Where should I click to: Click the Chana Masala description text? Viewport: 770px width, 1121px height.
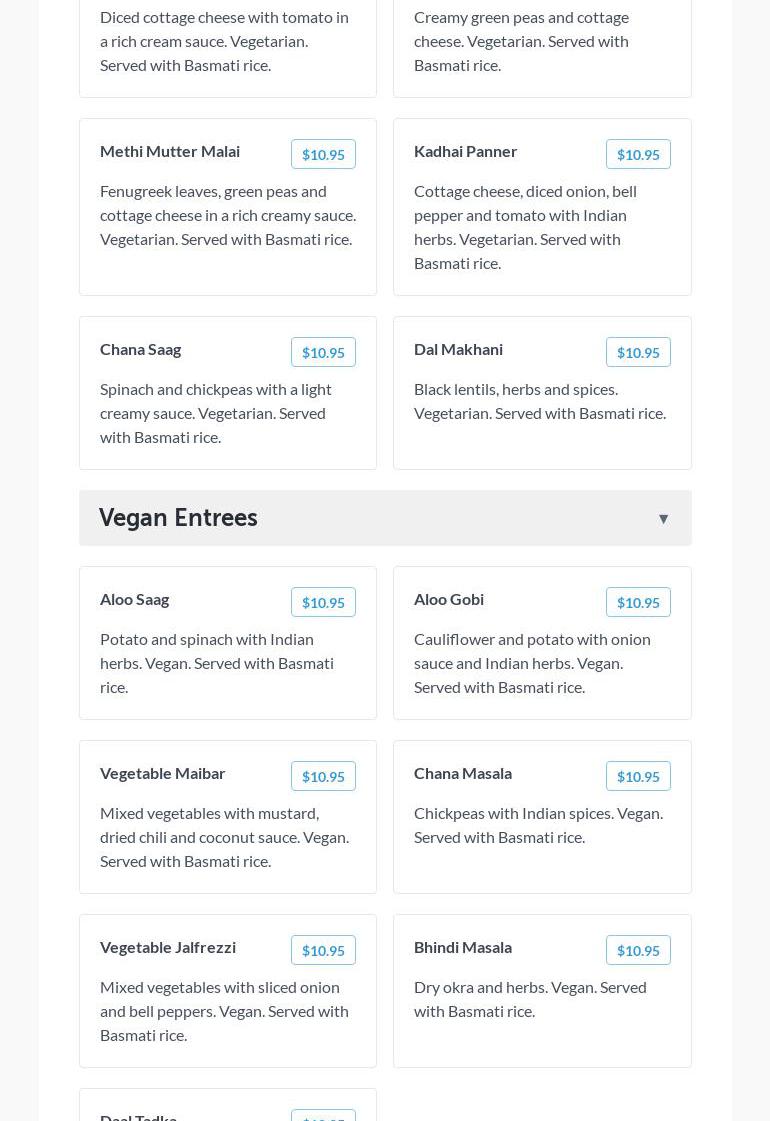click(x=538, y=825)
